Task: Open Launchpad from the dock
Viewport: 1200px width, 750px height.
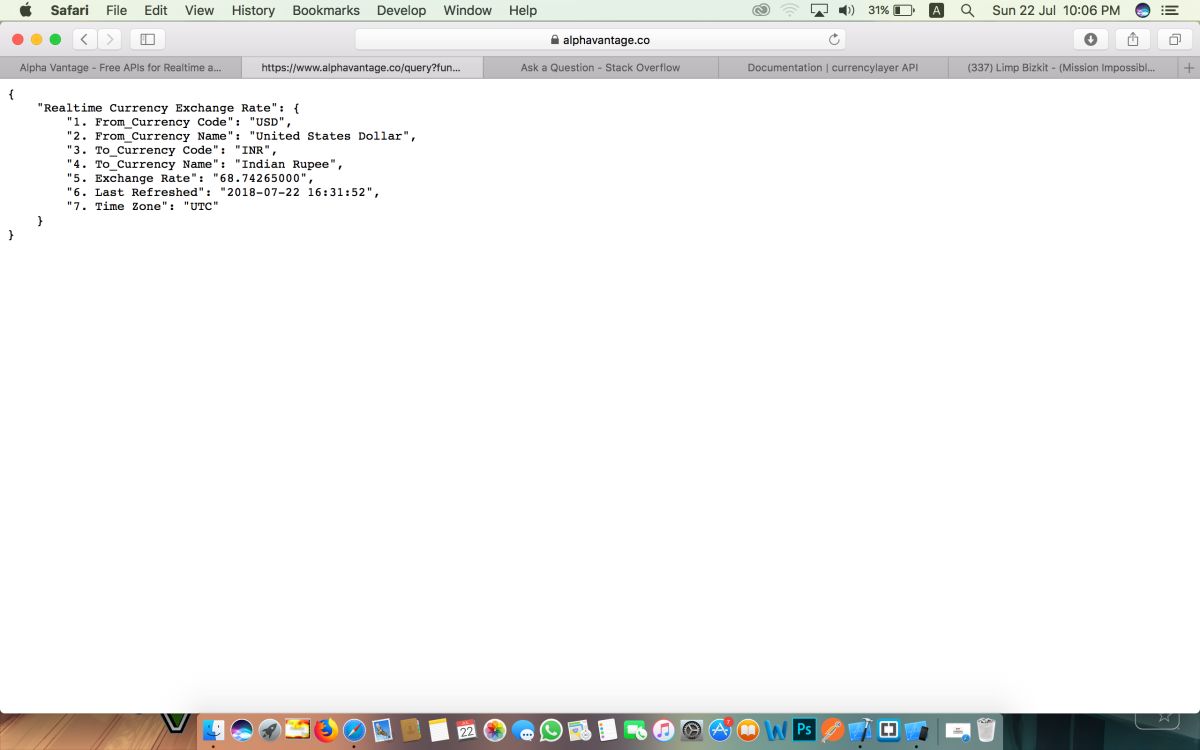Action: pos(269,730)
